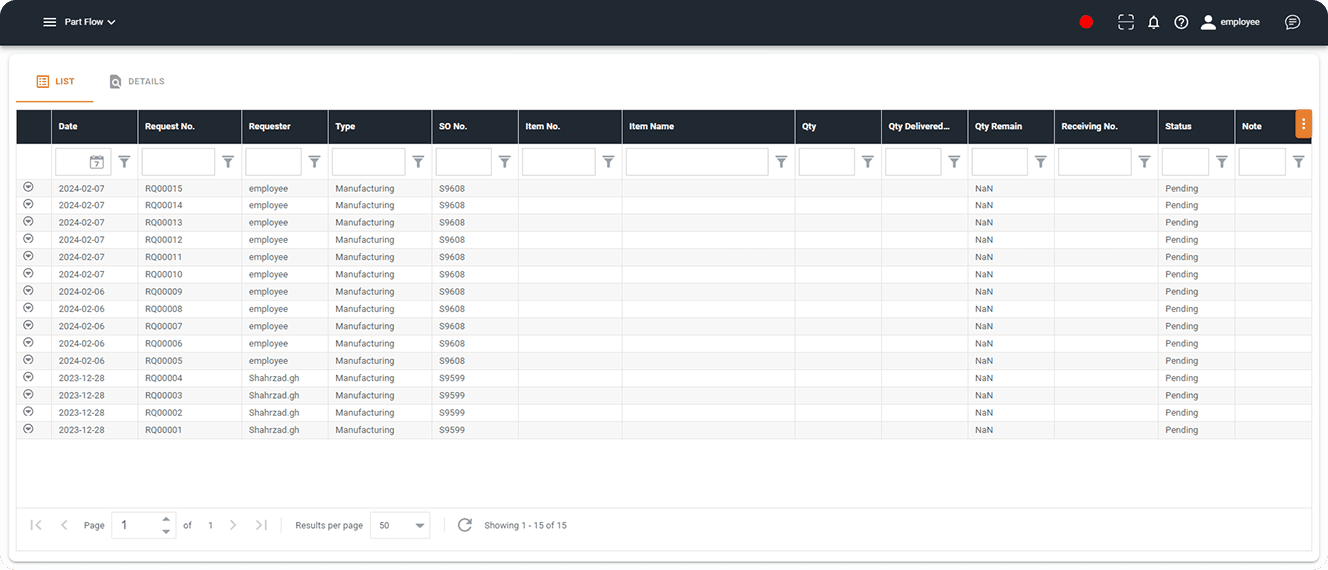Image resolution: width=1328 pixels, height=570 pixels.
Task: Open the barcode scan icon
Action: point(1126,22)
